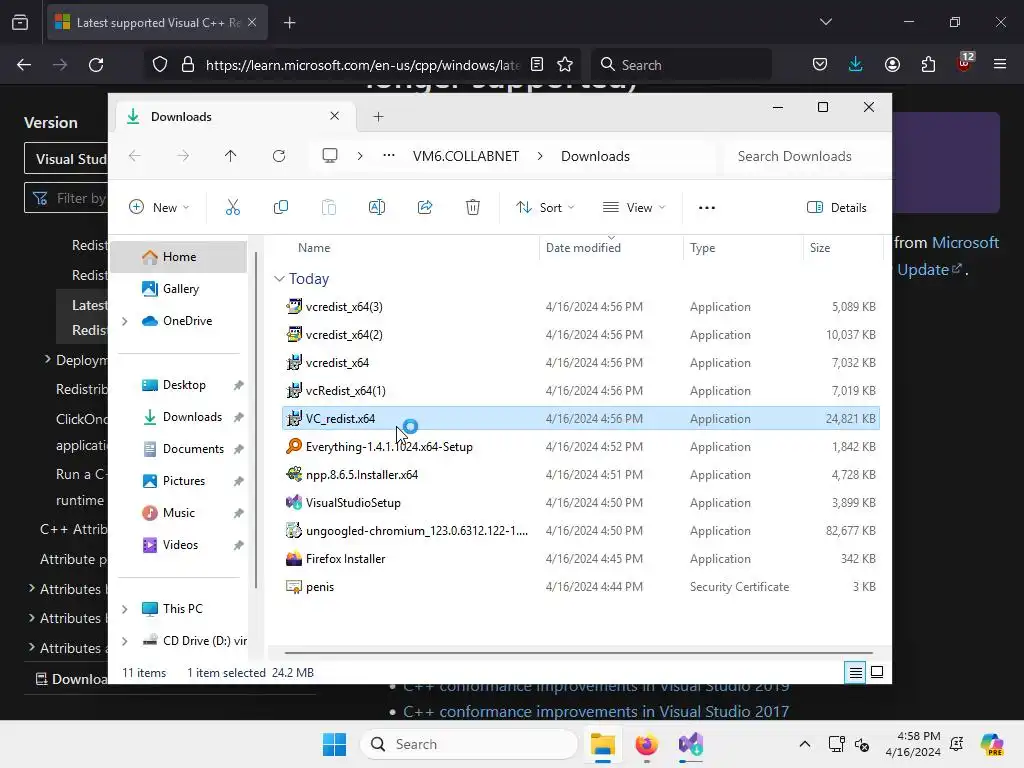
Task: Open Desktop quick access item
Action: click(184, 385)
